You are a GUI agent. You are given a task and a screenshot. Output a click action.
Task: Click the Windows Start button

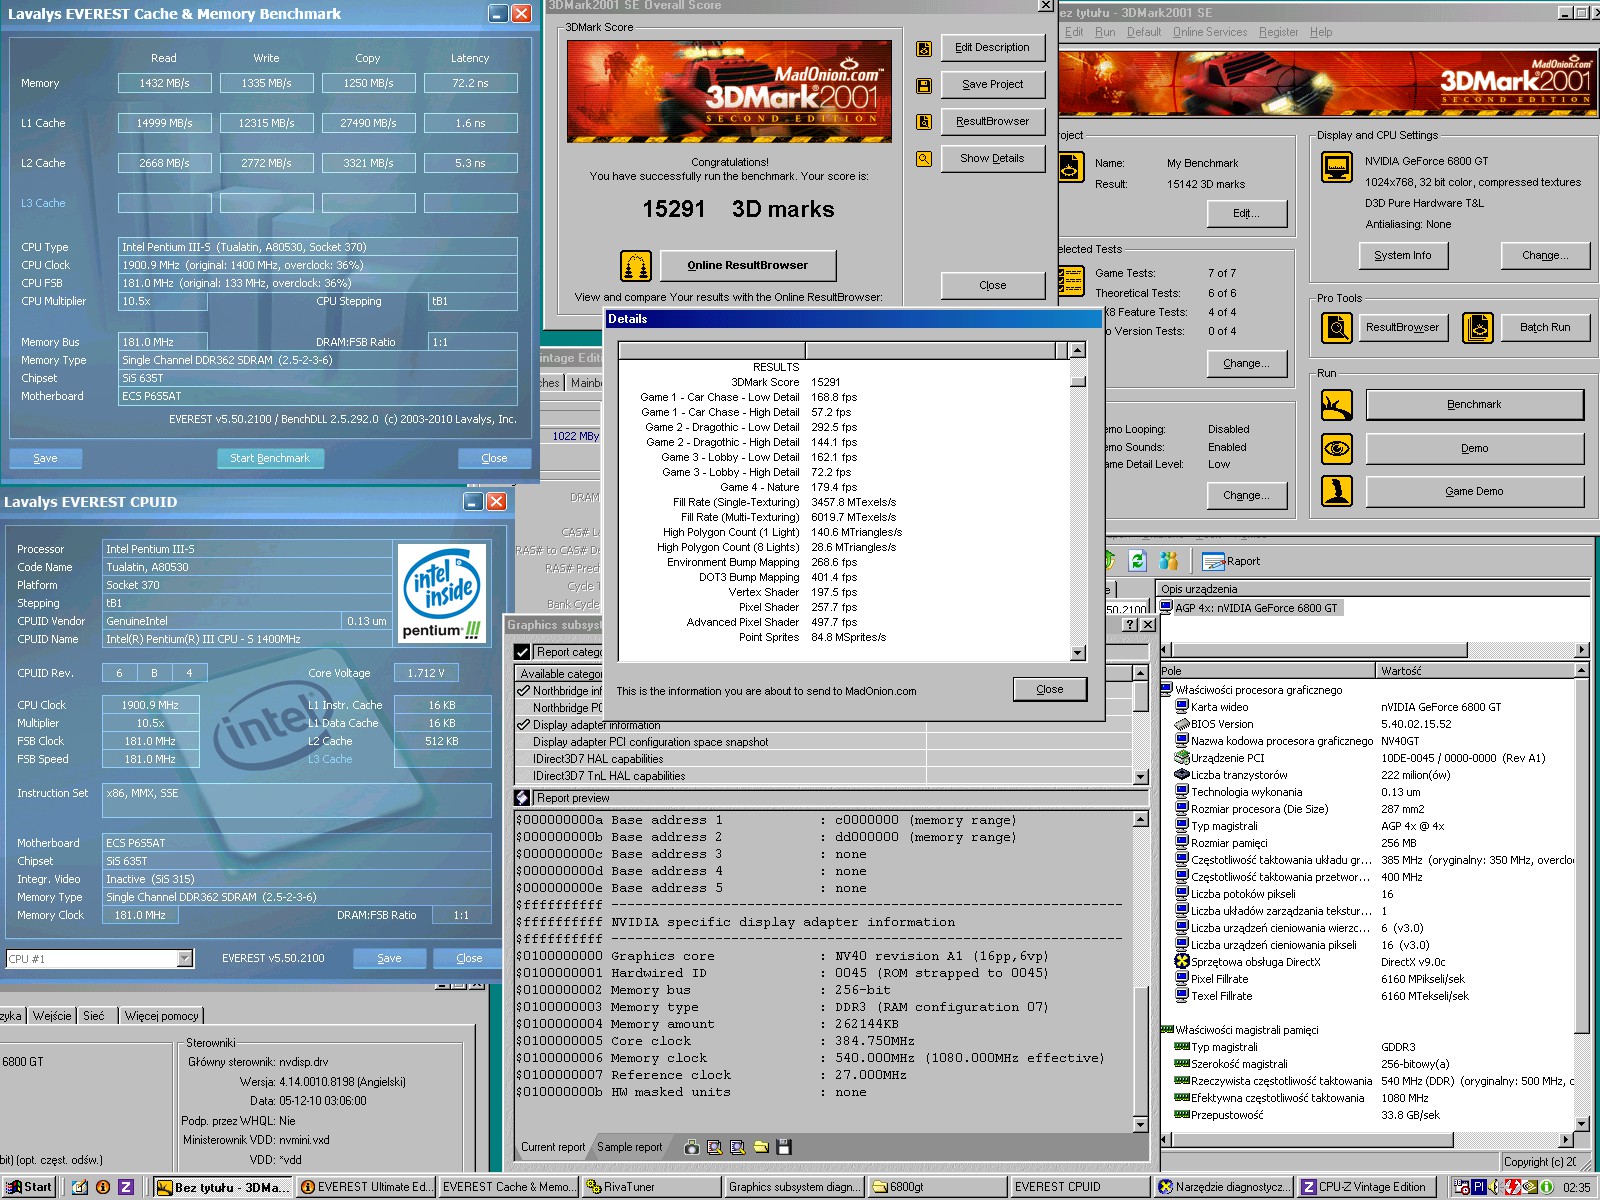31,1187
